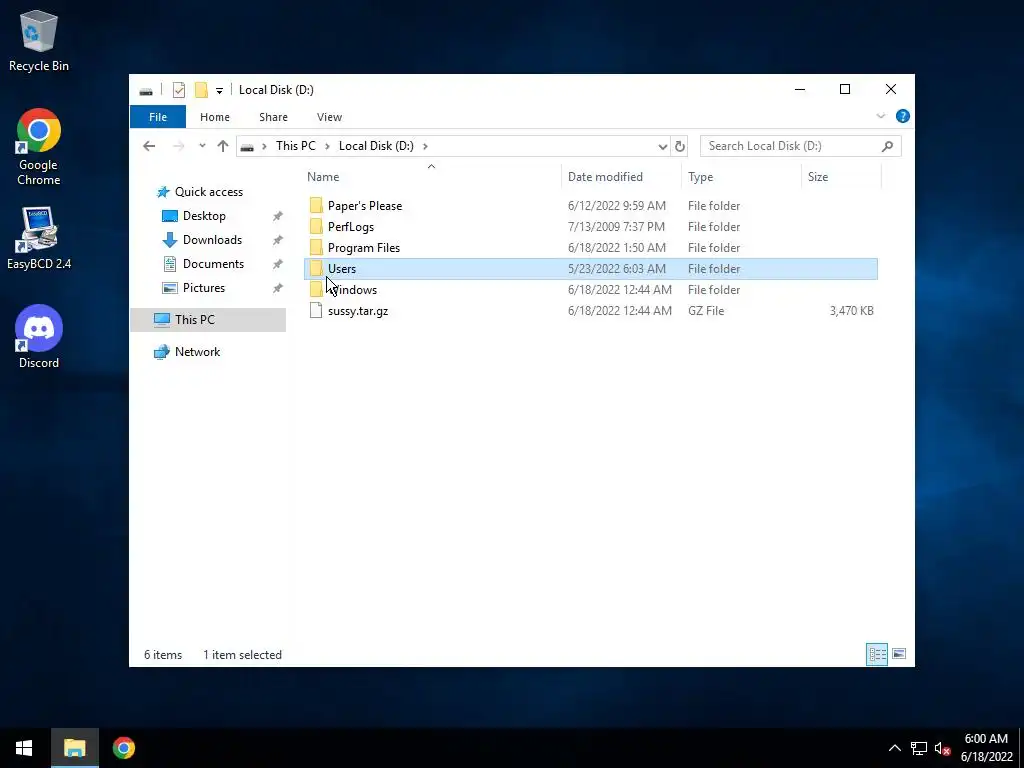Image resolution: width=1024 pixels, height=768 pixels.
Task: Click the drive icon in title bar
Action: tap(146, 91)
